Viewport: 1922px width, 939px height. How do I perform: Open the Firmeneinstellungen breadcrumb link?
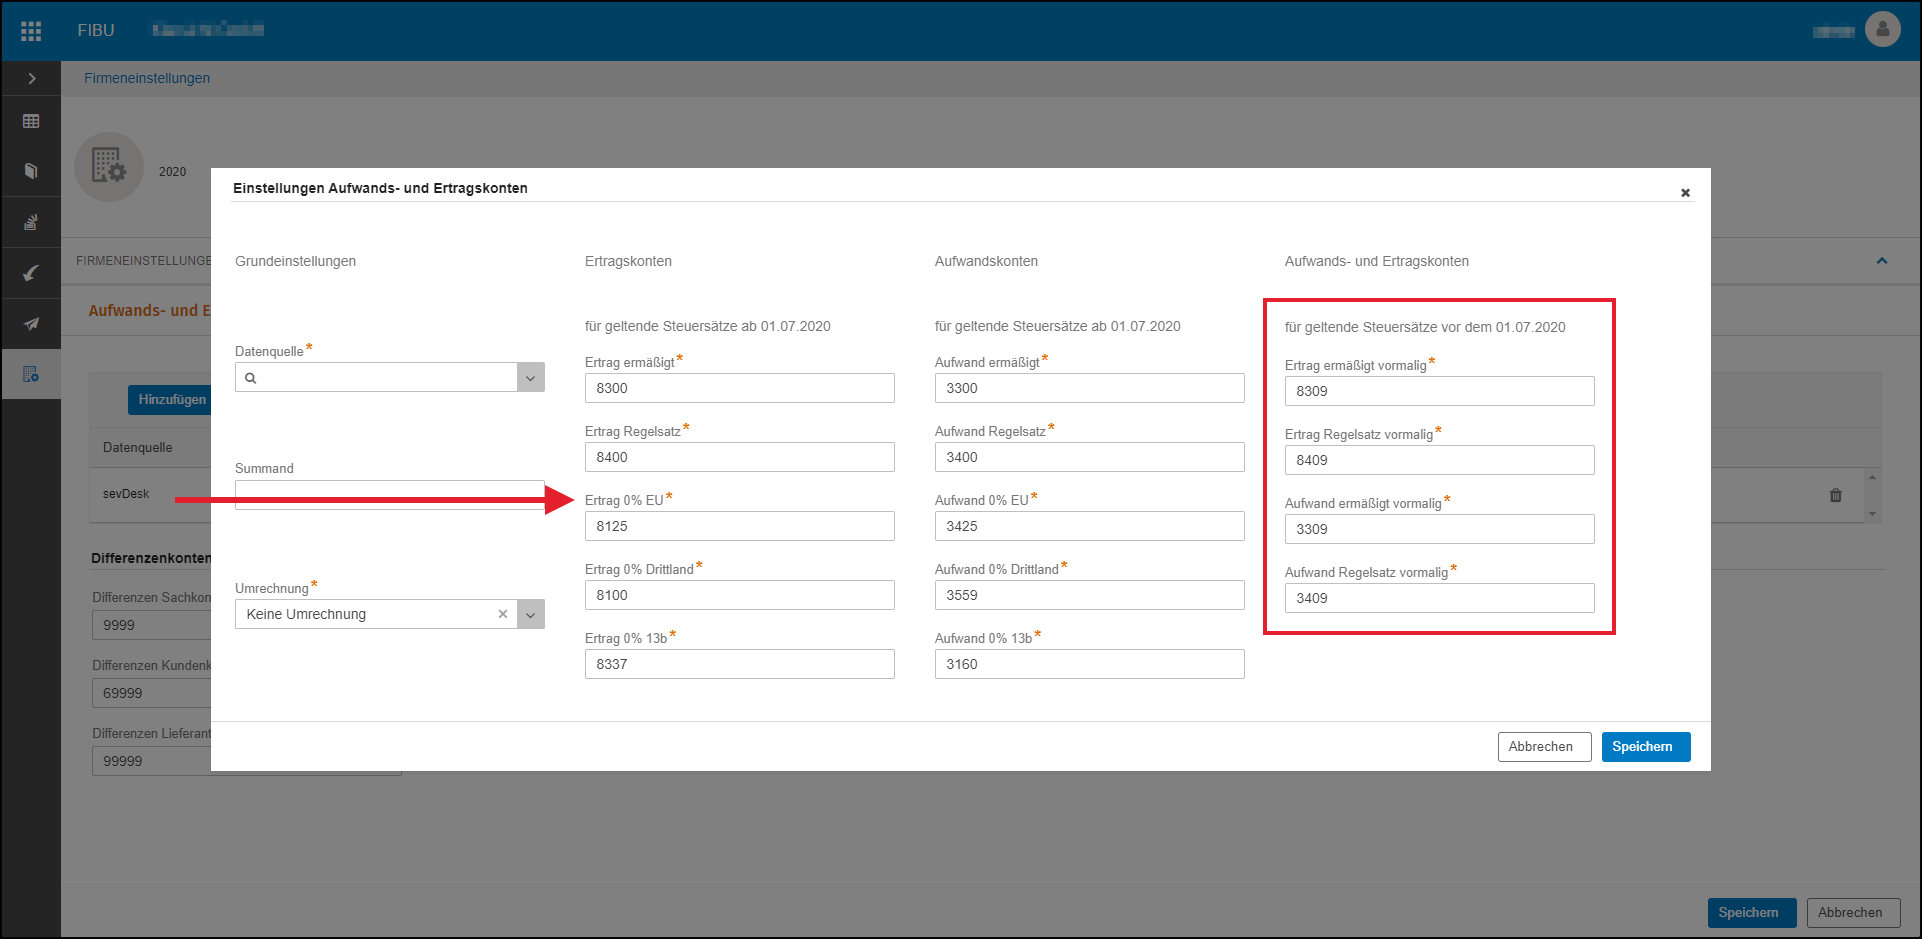click(x=147, y=78)
